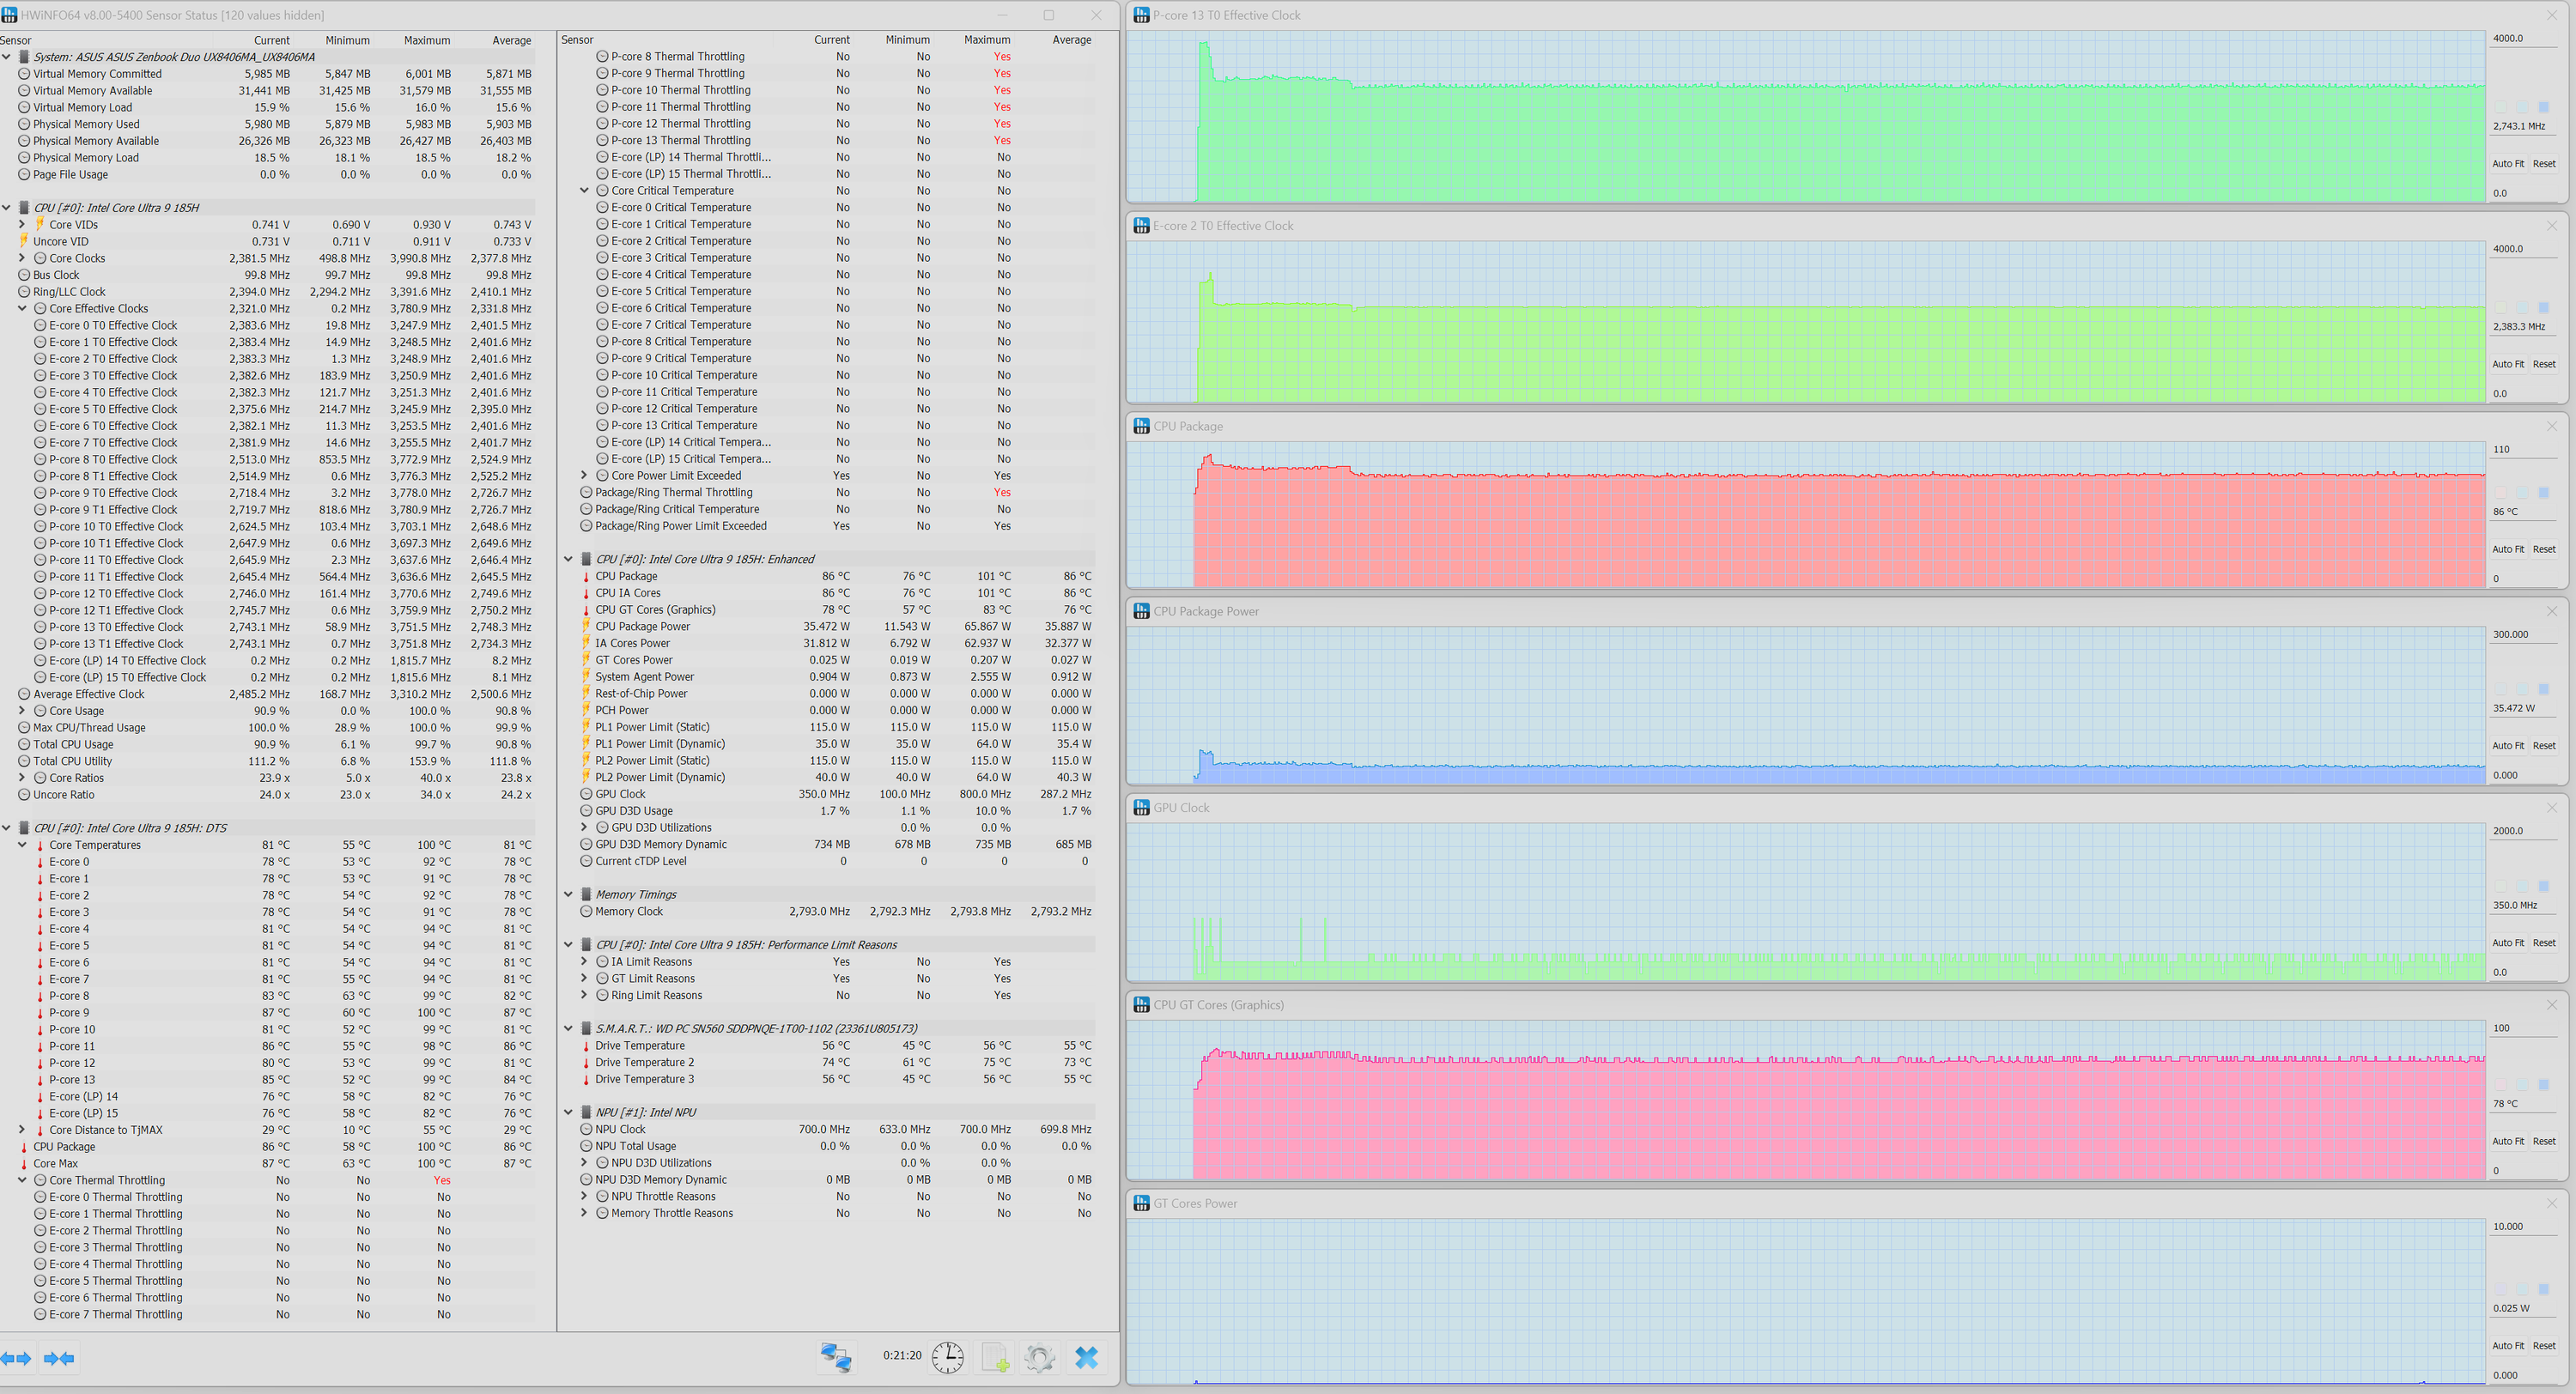Collapse the Core Effective Clocks tree

pyautogui.click(x=22, y=309)
